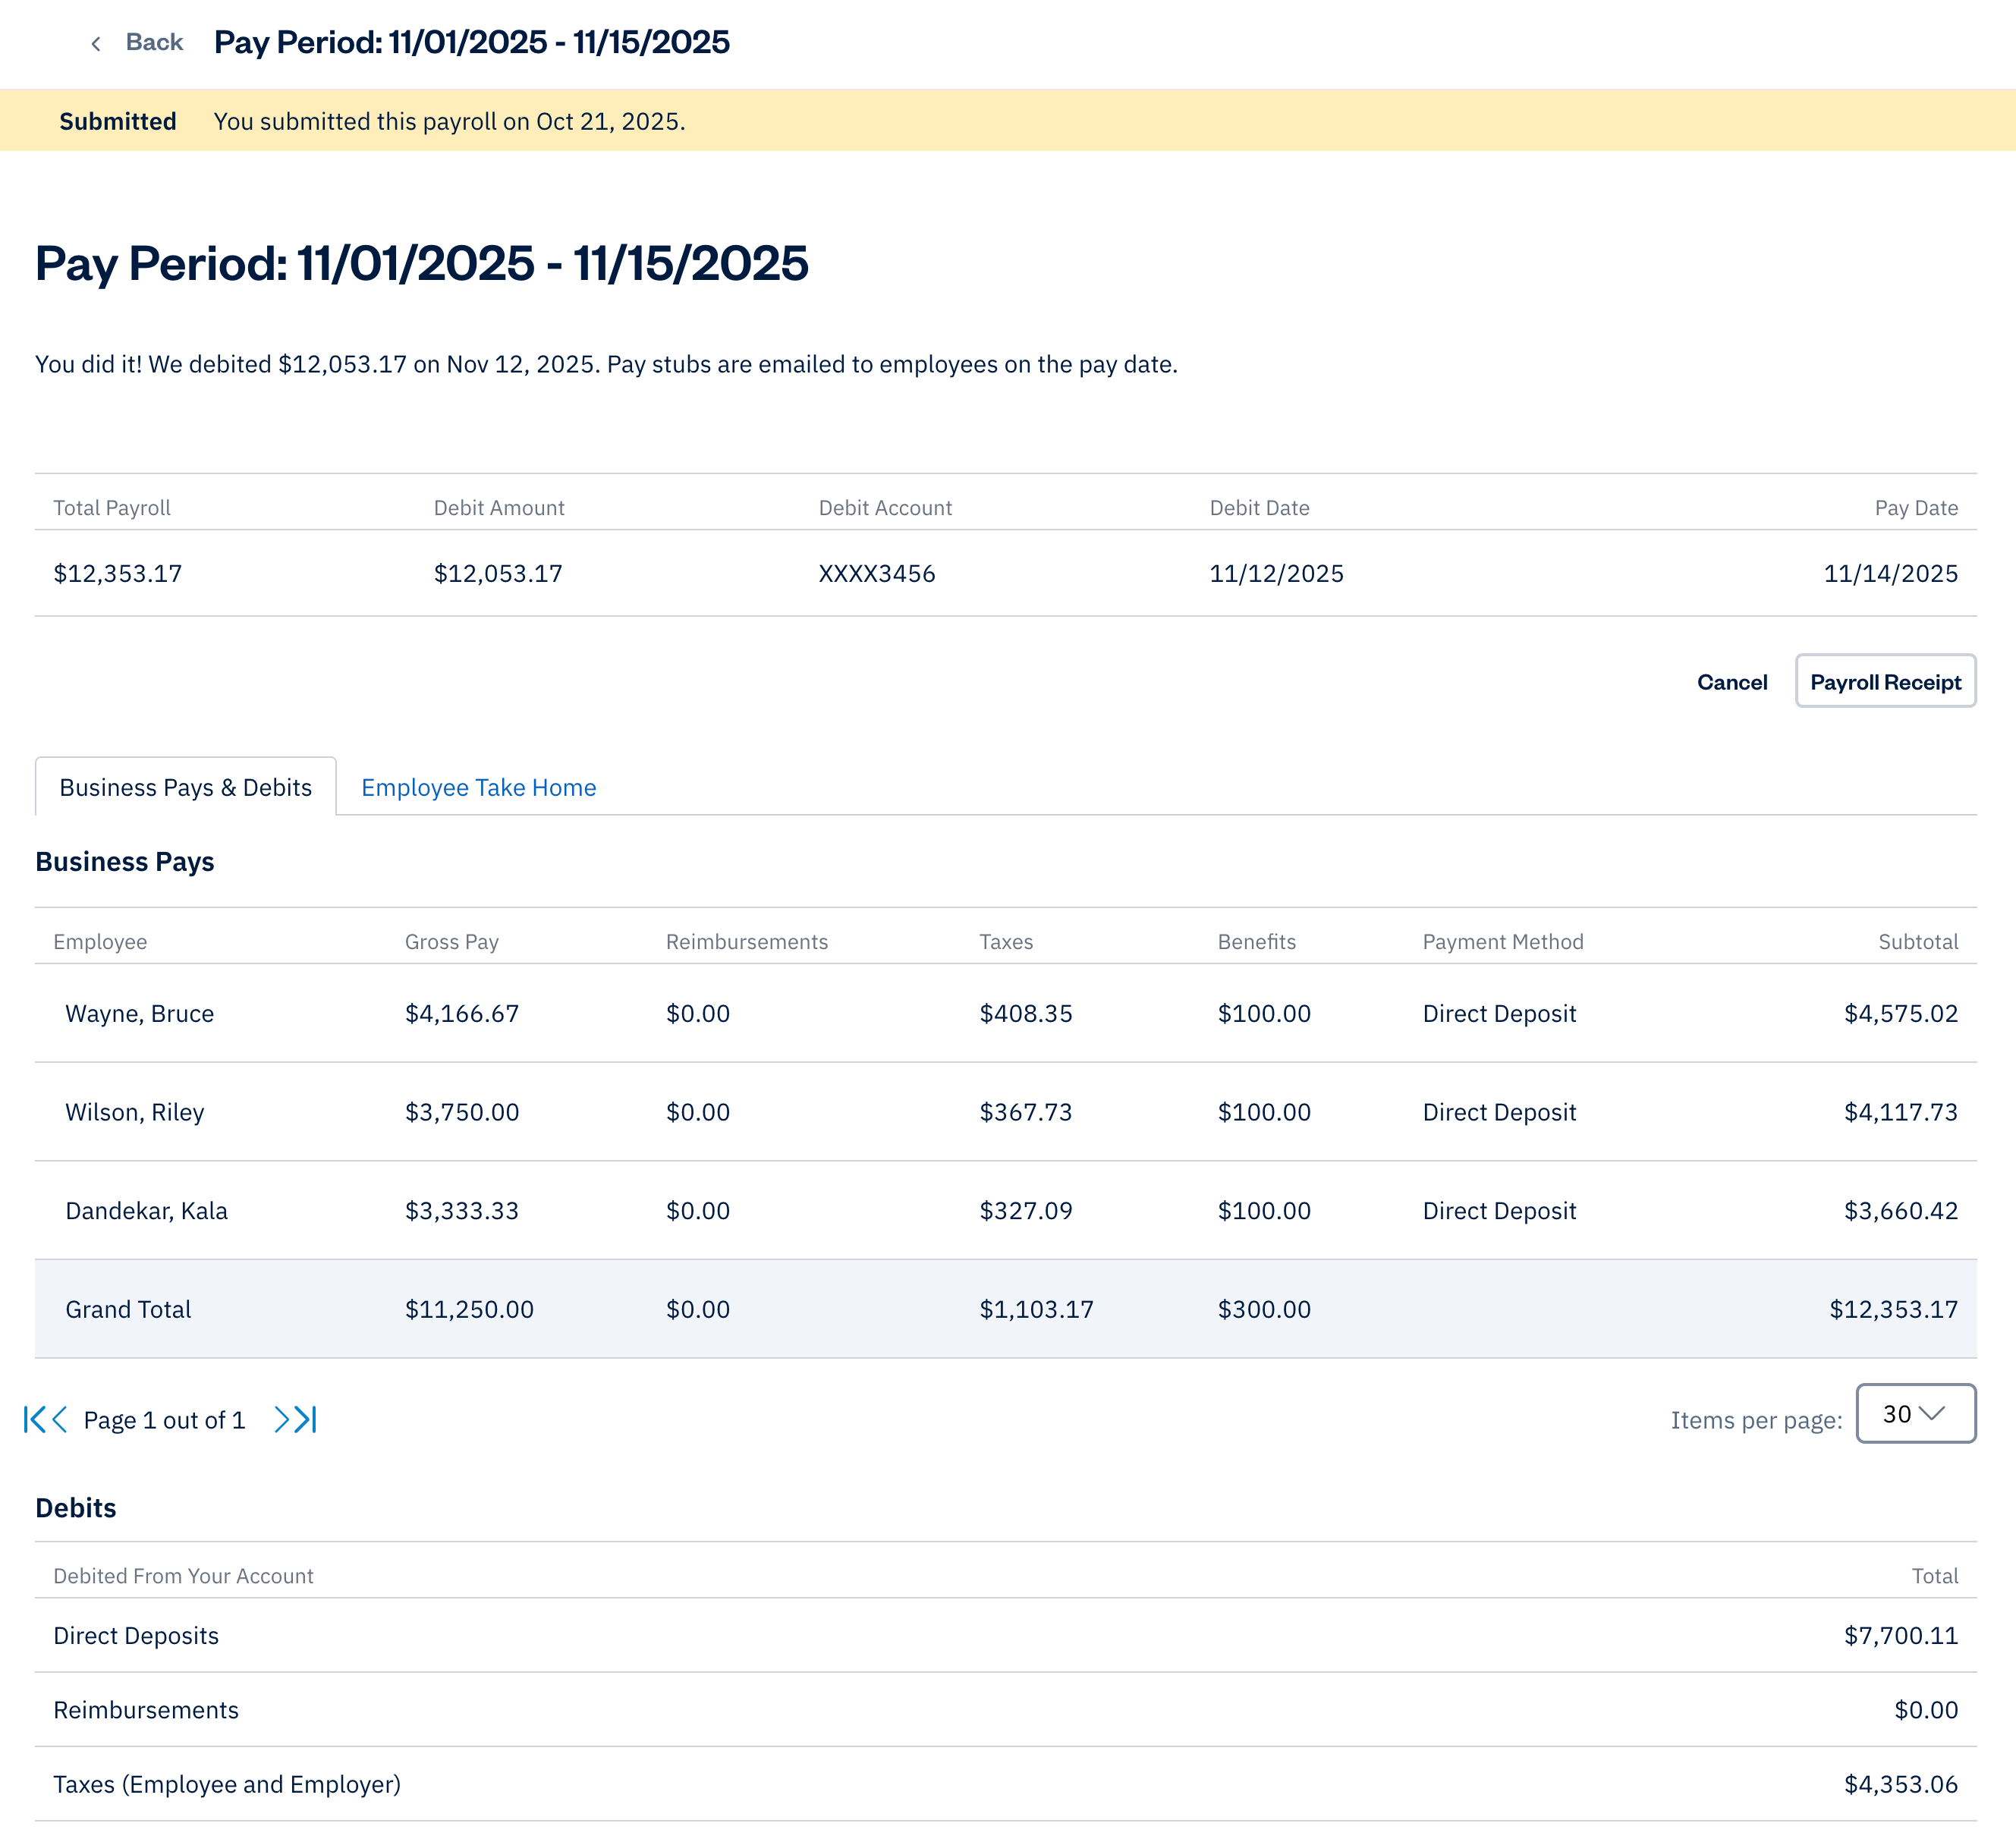Click the Back link in the header
Viewport: 2016px width, 1842px height.
coord(153,43)
